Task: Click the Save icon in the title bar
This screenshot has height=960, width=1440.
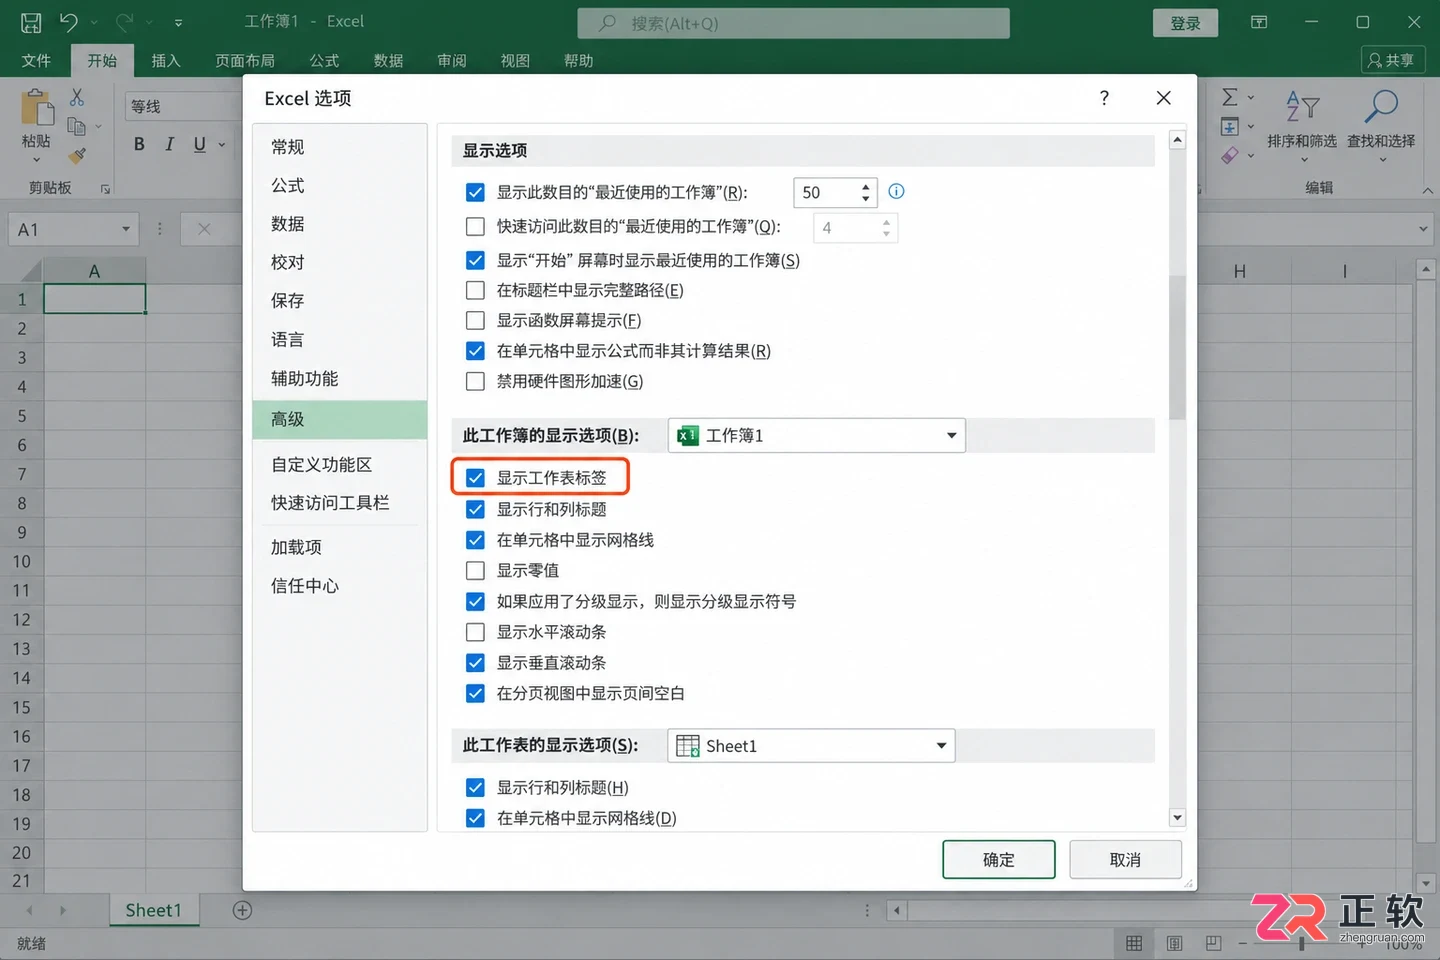Action: coord(31,22)
